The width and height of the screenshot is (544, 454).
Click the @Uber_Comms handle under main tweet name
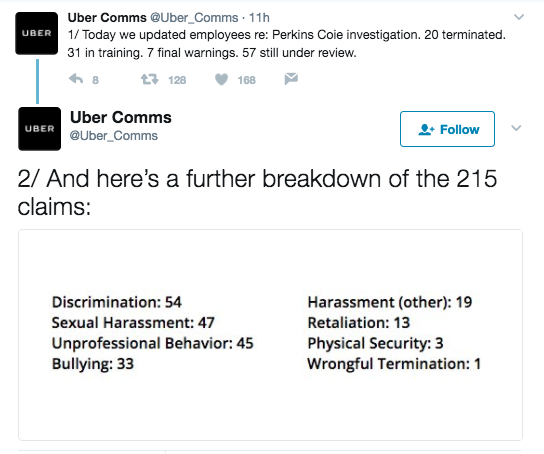[x=114, y=136]
